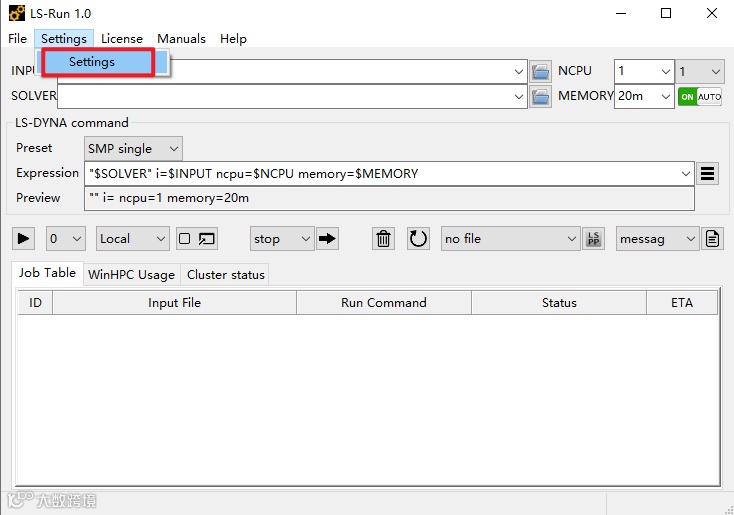
Task: Click the LS-Run gear app icon
Action: pos(17,13)
